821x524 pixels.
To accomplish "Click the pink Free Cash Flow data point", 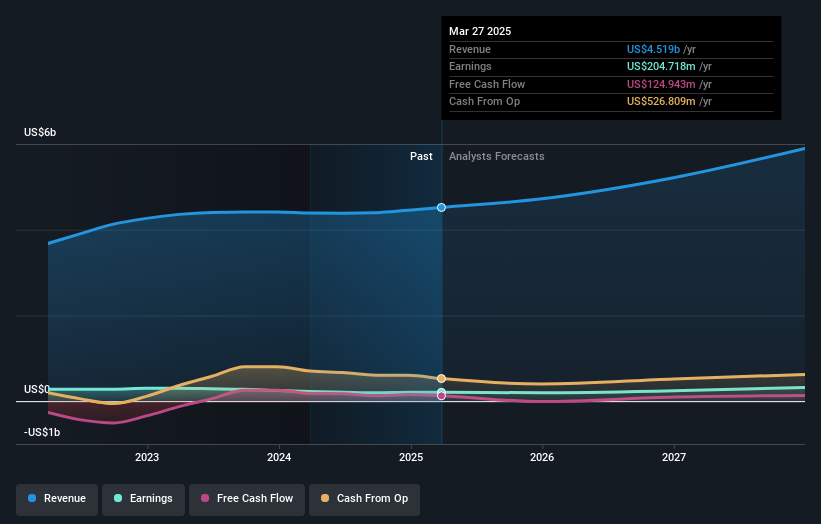I will point(441,396).
